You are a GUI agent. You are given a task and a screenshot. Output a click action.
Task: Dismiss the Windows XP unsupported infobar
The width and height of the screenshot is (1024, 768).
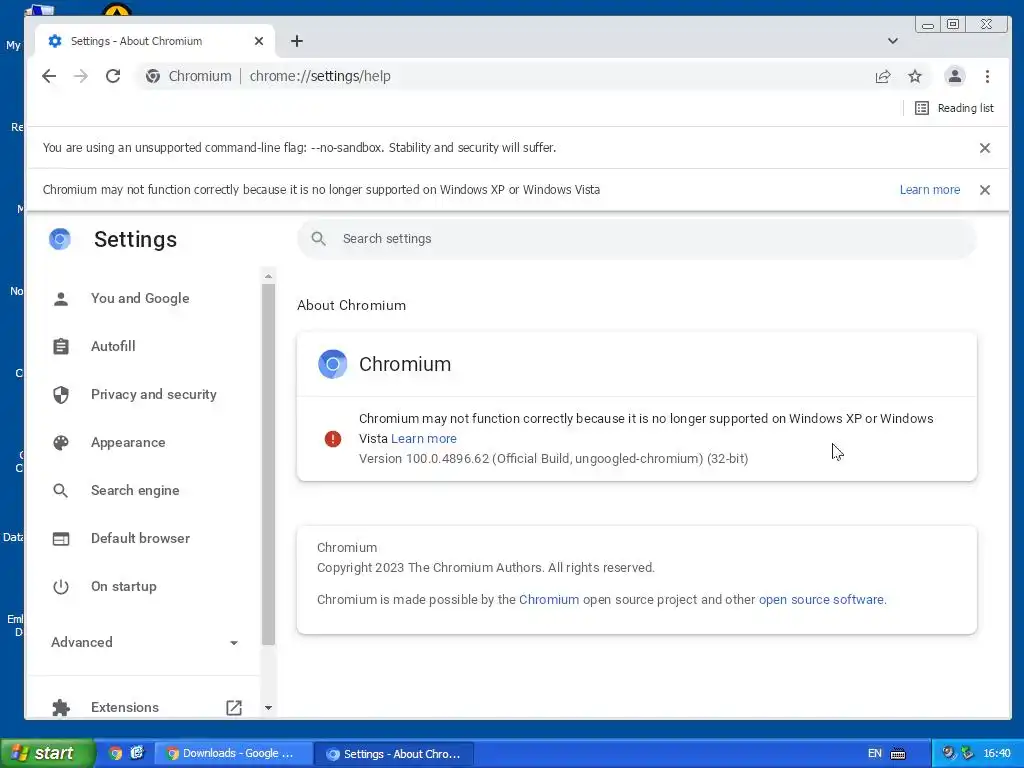(x=985, y=190)
